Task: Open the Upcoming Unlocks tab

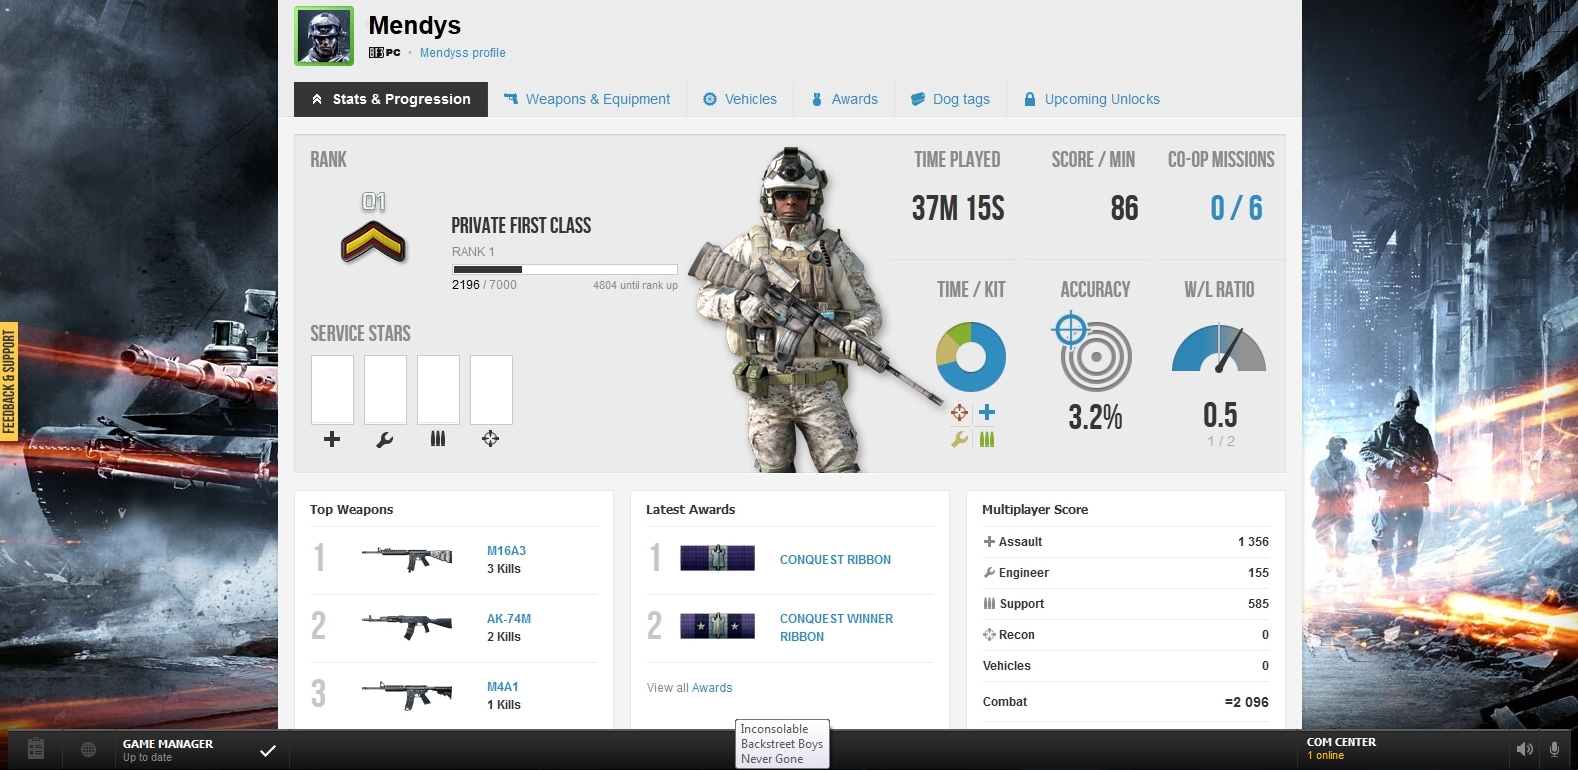Action: click(1091, 99)
